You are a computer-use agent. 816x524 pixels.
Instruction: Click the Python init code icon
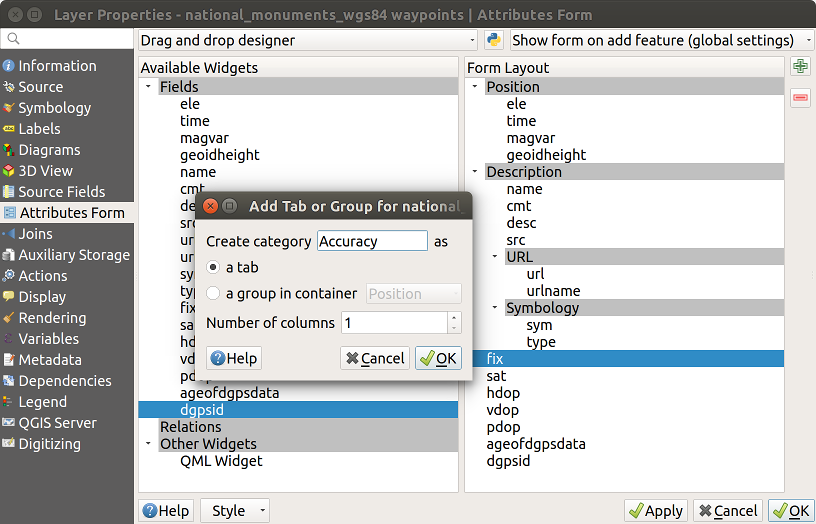(x=494, y=40)
